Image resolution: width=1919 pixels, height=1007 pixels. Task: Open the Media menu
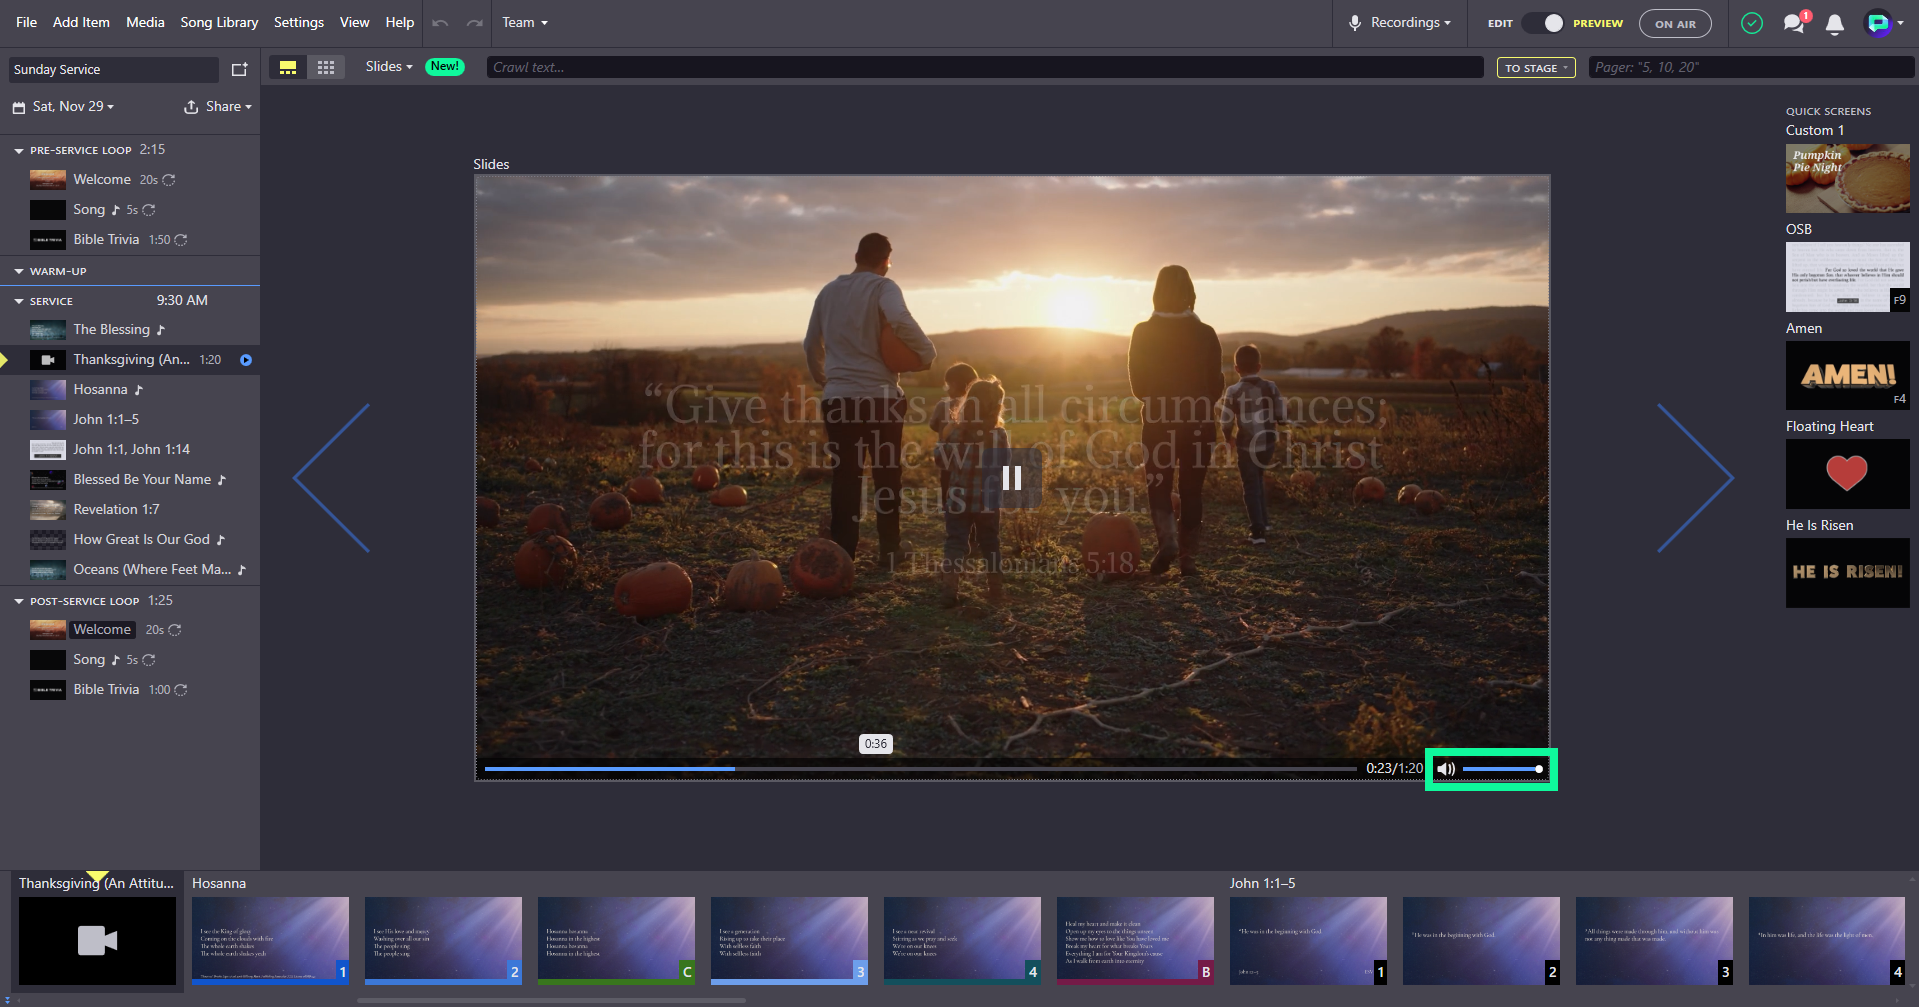coord(145,23)
